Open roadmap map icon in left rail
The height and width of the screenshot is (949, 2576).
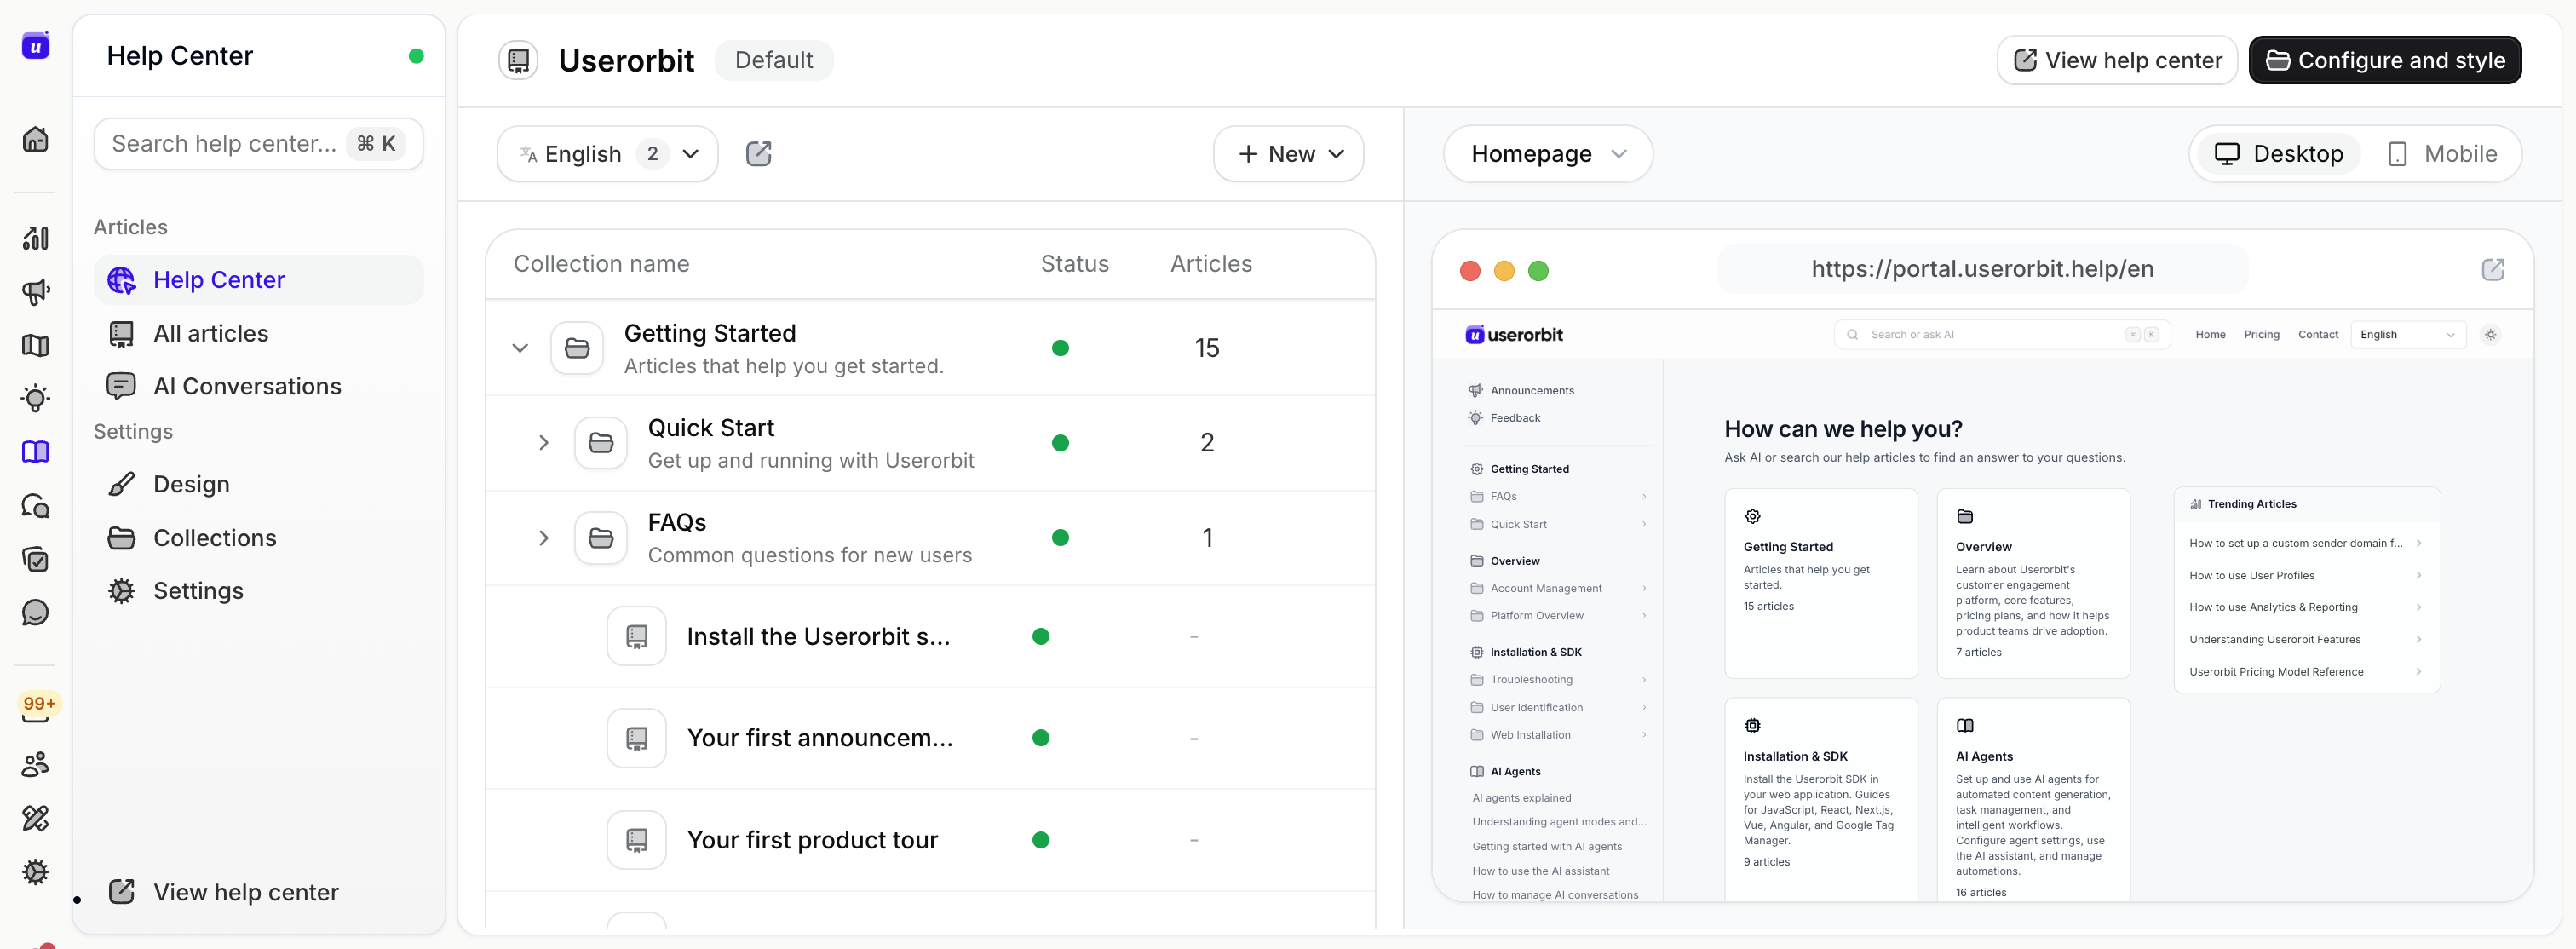35,345
